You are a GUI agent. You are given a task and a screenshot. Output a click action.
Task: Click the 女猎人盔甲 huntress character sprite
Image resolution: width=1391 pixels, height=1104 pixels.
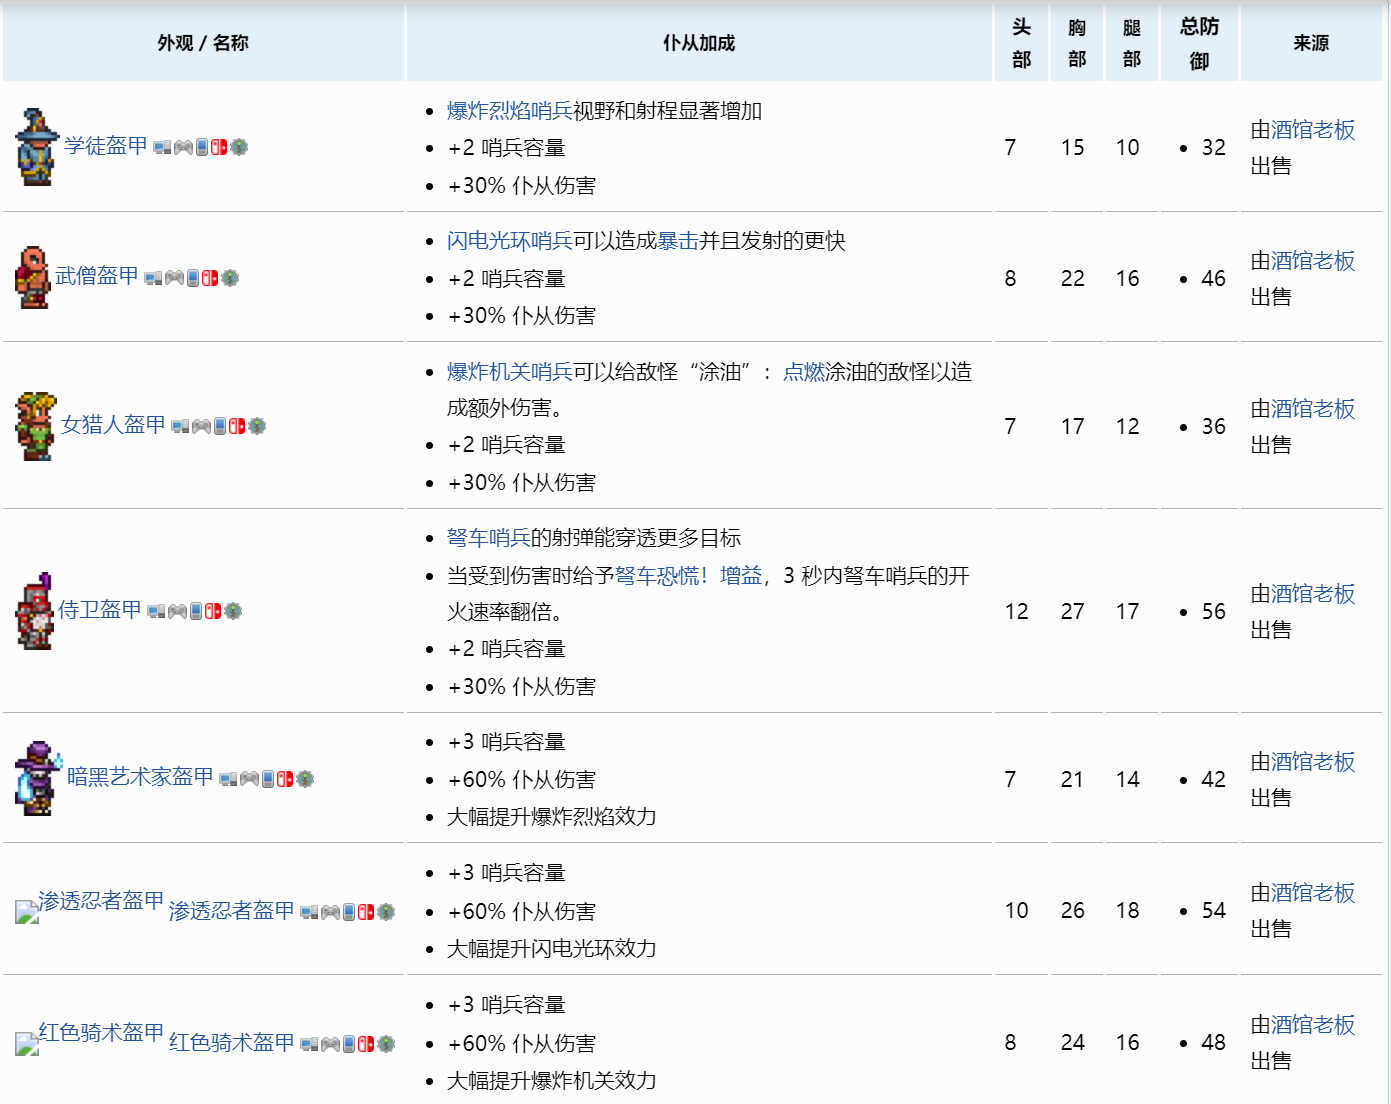pos(36,426)
